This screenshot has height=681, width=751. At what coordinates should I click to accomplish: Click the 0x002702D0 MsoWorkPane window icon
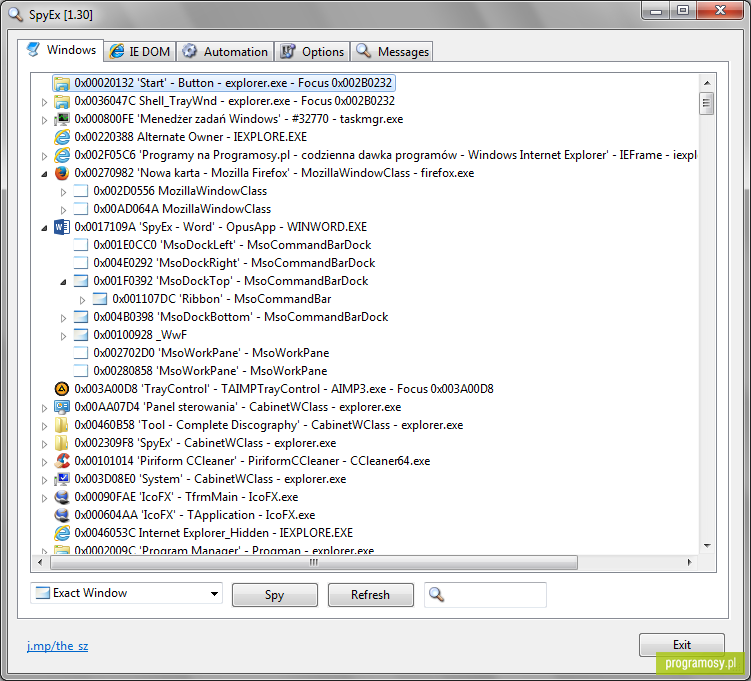click(x=81, y=353)
